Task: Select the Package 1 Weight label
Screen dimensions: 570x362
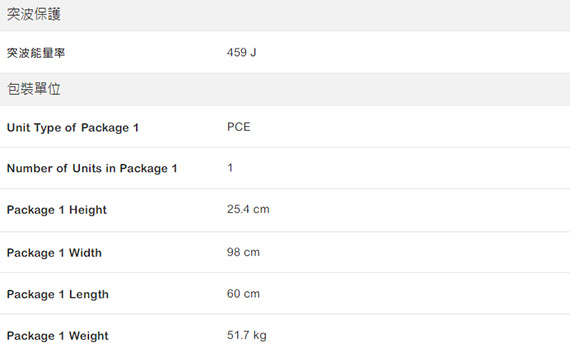Action: pyautogui.click(x=57, y=335)
